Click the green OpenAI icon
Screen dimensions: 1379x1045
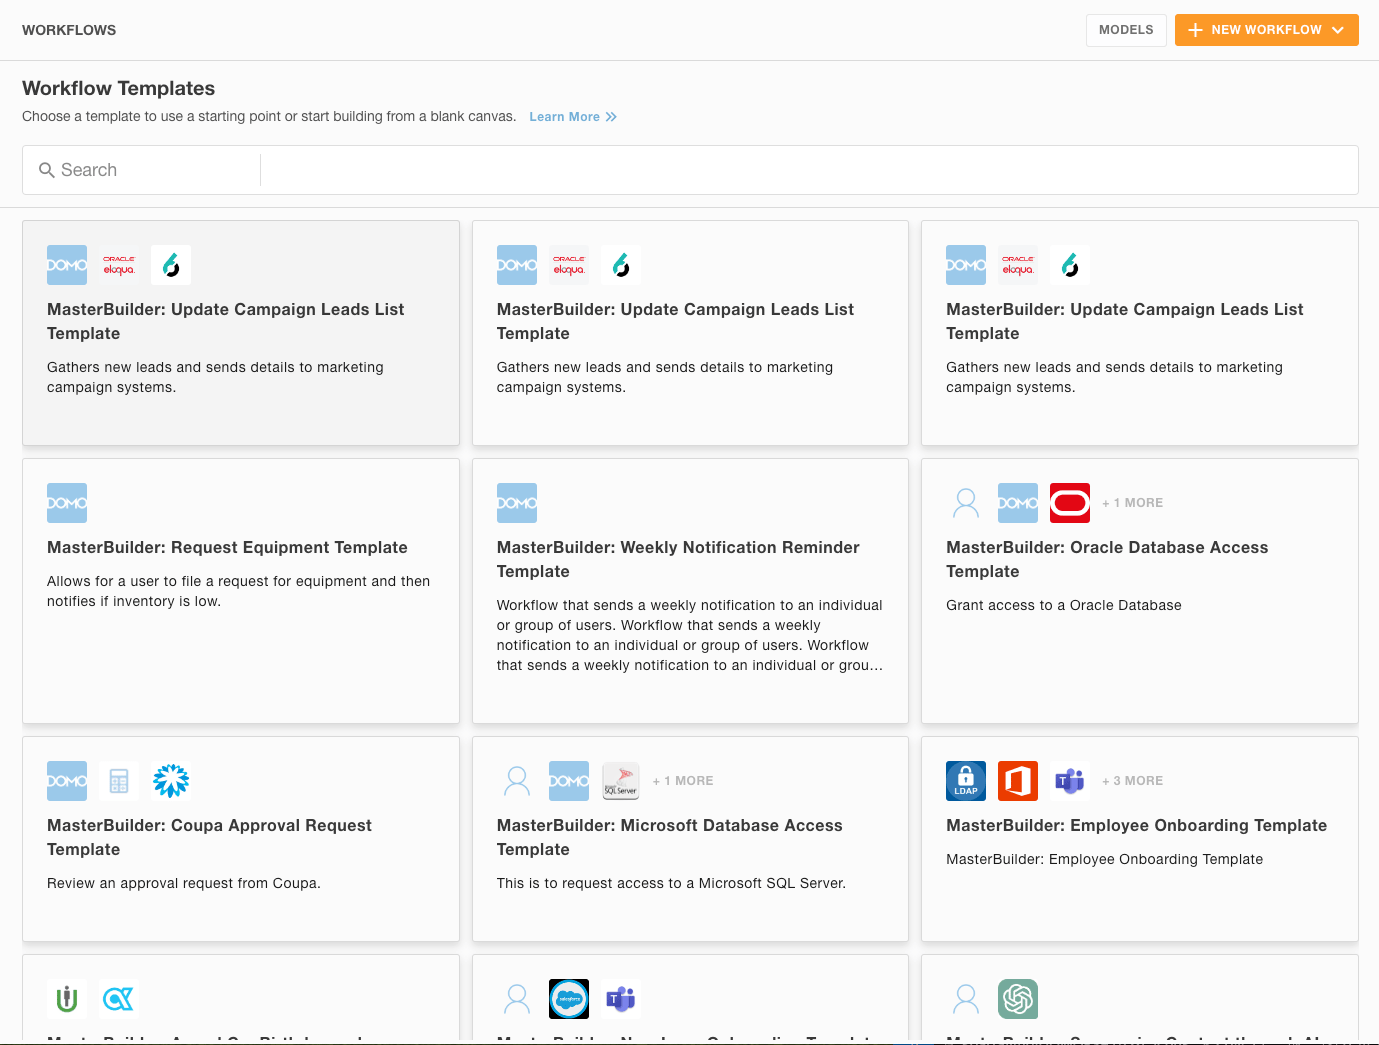[1018, 999]
